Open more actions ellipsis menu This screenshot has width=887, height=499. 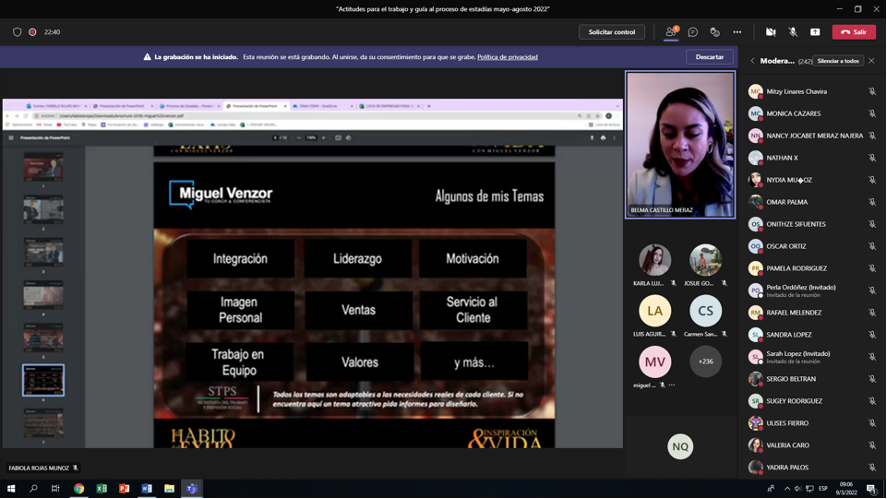point(737,32)
